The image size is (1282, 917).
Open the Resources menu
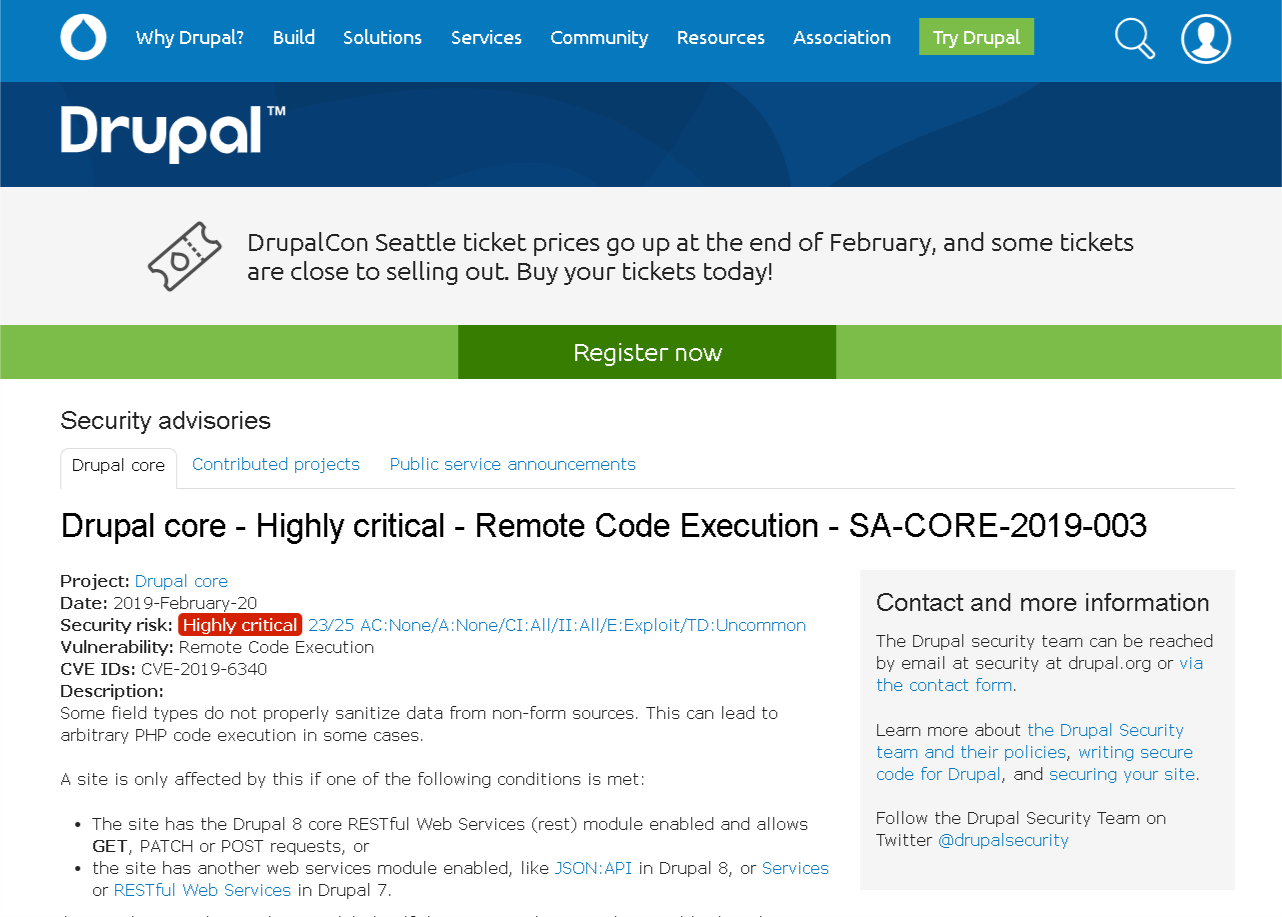tap(720, 37)
